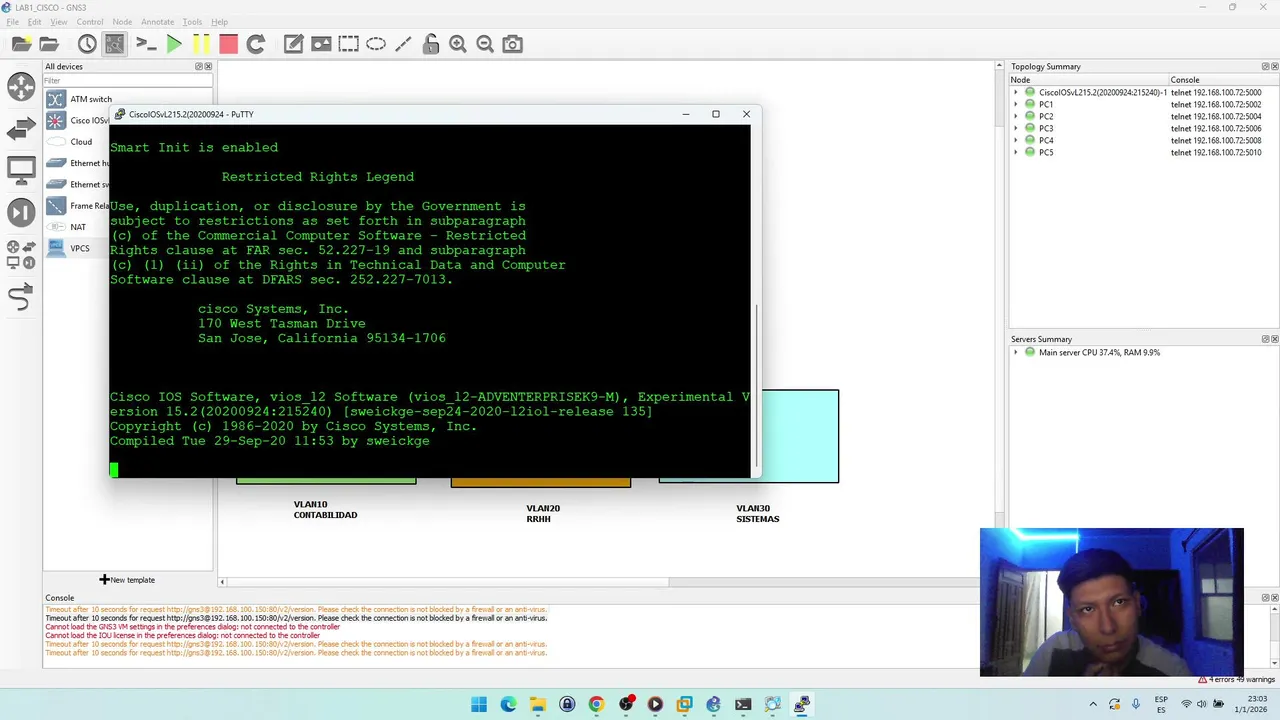This screenshot has width=1280, height=720.
Task: Select the Draw line tool
Action: tap(403, 44)
